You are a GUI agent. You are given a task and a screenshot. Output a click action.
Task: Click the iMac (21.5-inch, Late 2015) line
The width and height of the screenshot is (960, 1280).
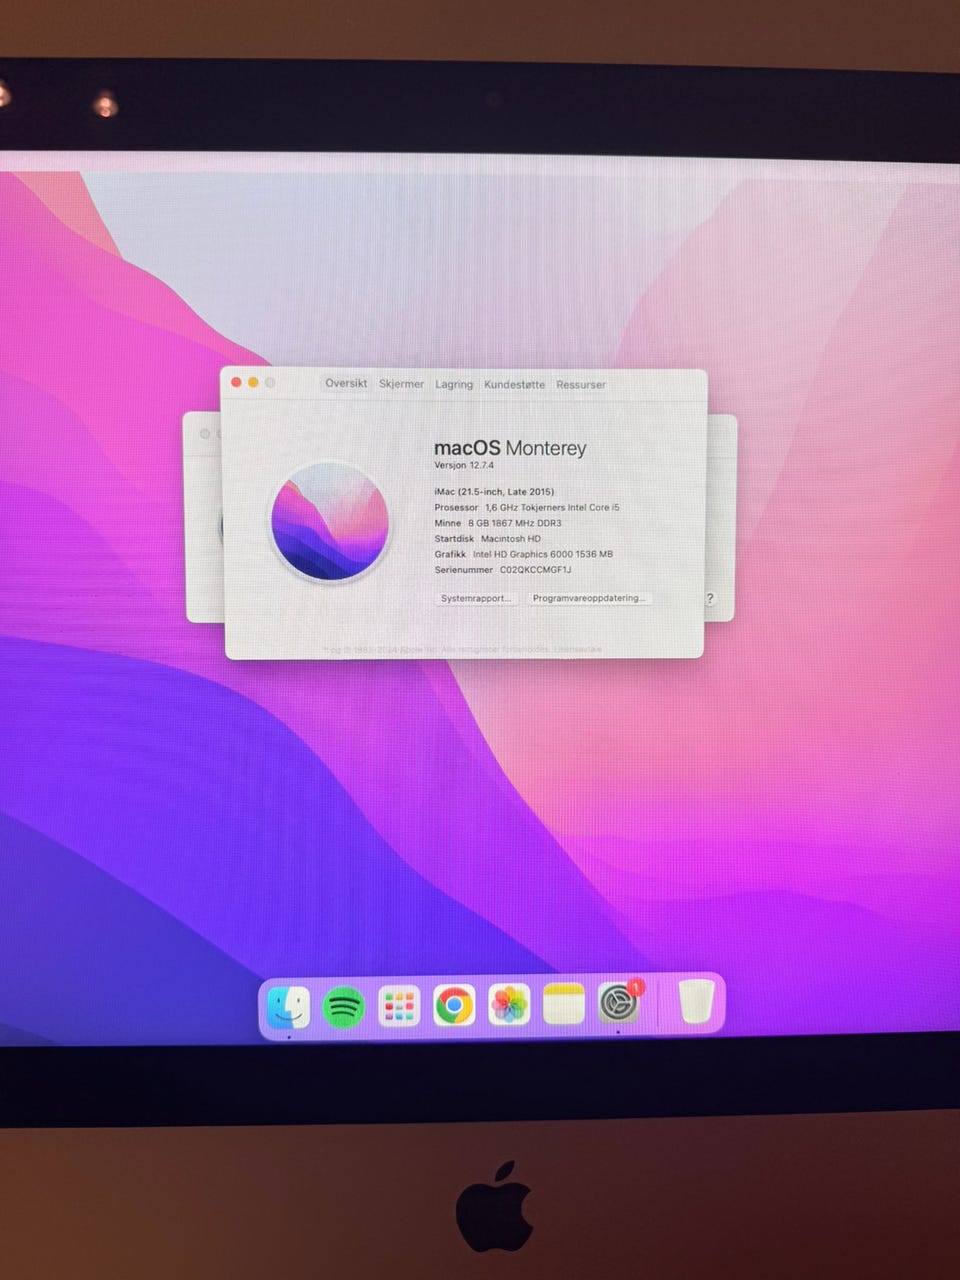(x=494, y=491)
